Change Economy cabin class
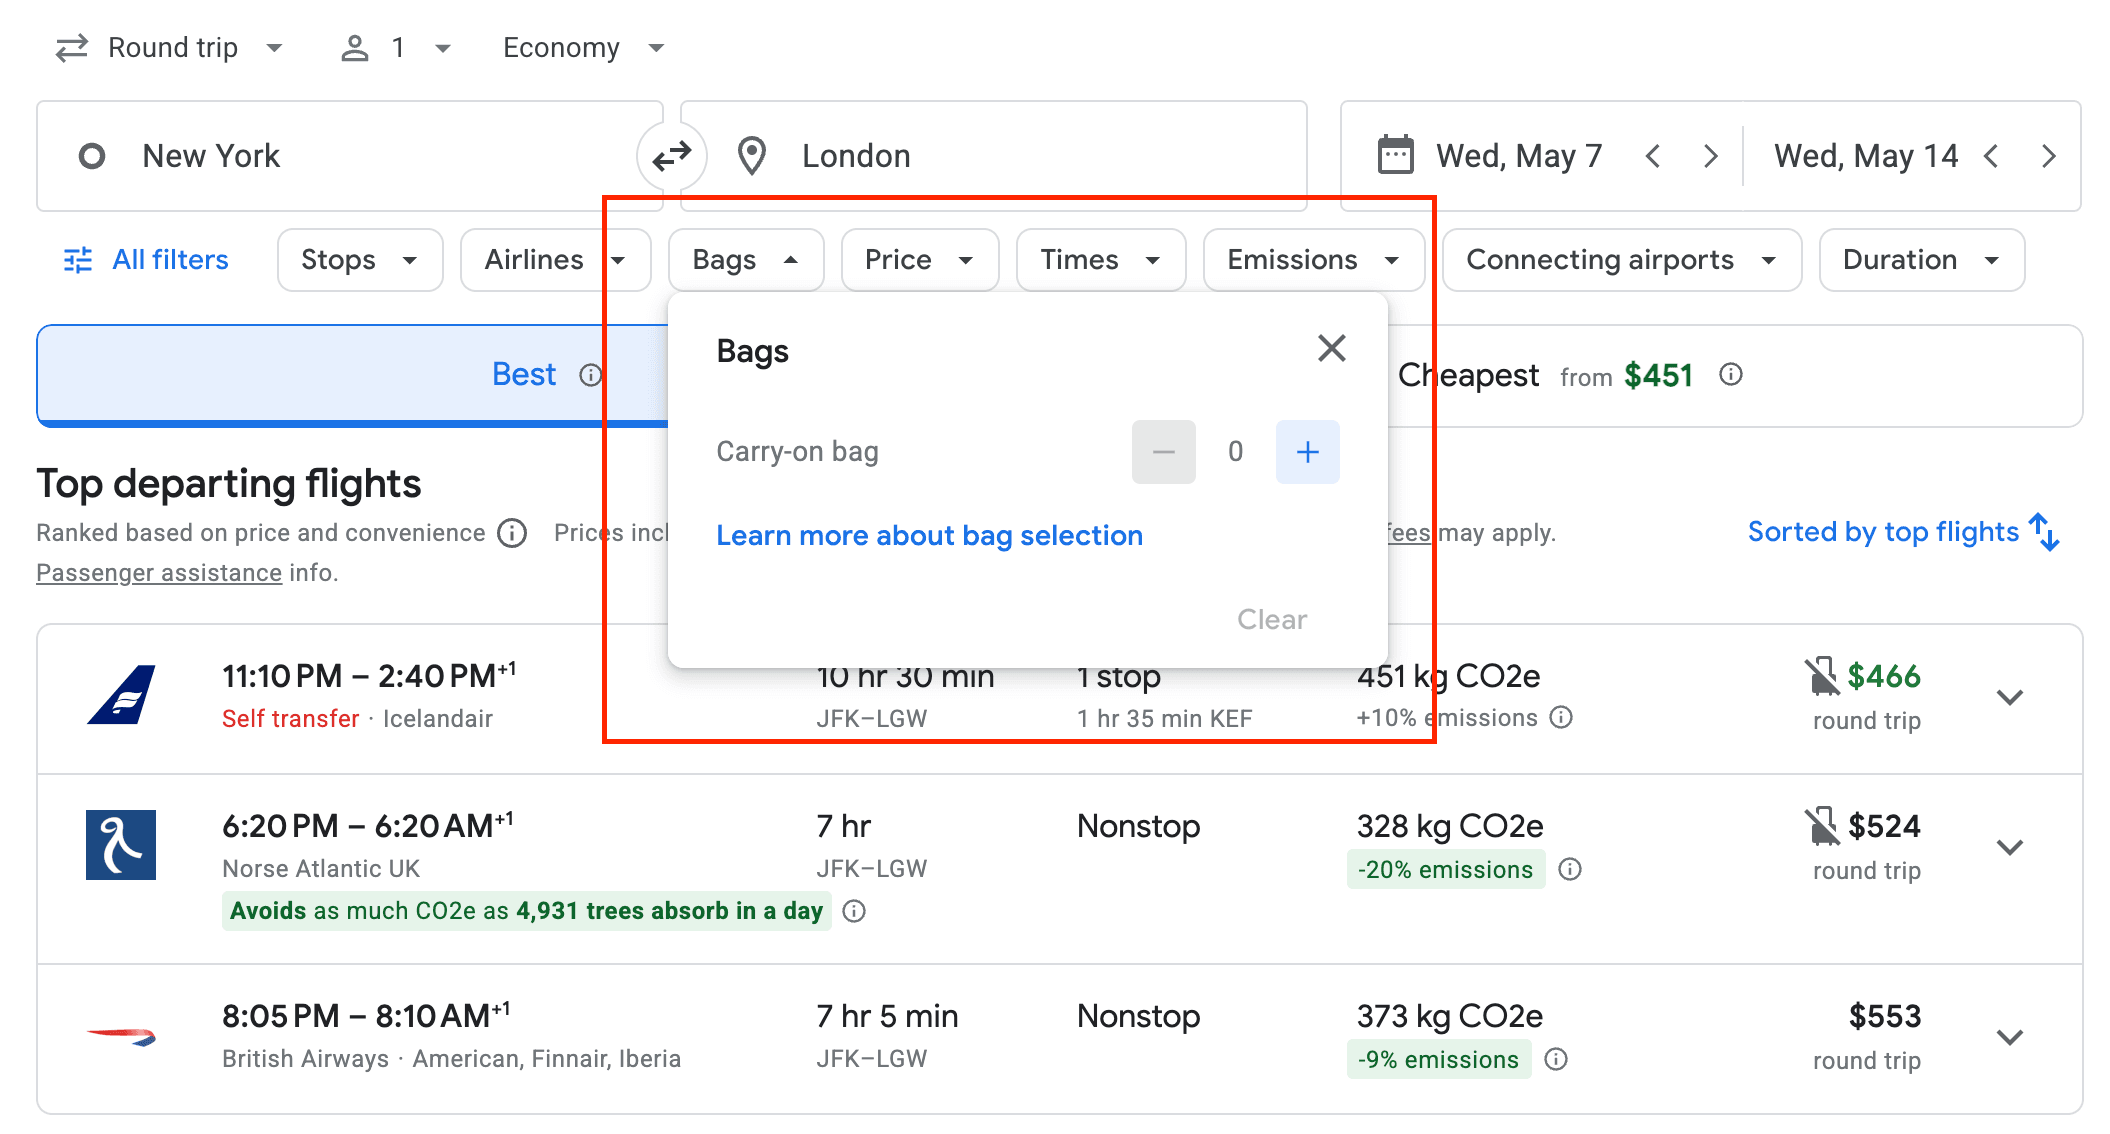This screenshot has height=1134, width=2110. tap(584, 48)
